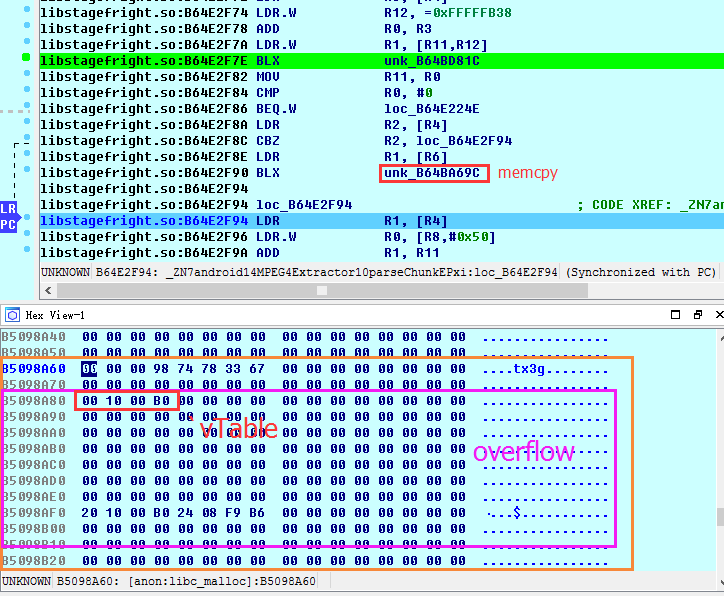This screenshot has height=596, width=724.
Task: Toggle breakpoint dot at B64E2F90 BLX line
Action: click(x=27, y=169)
